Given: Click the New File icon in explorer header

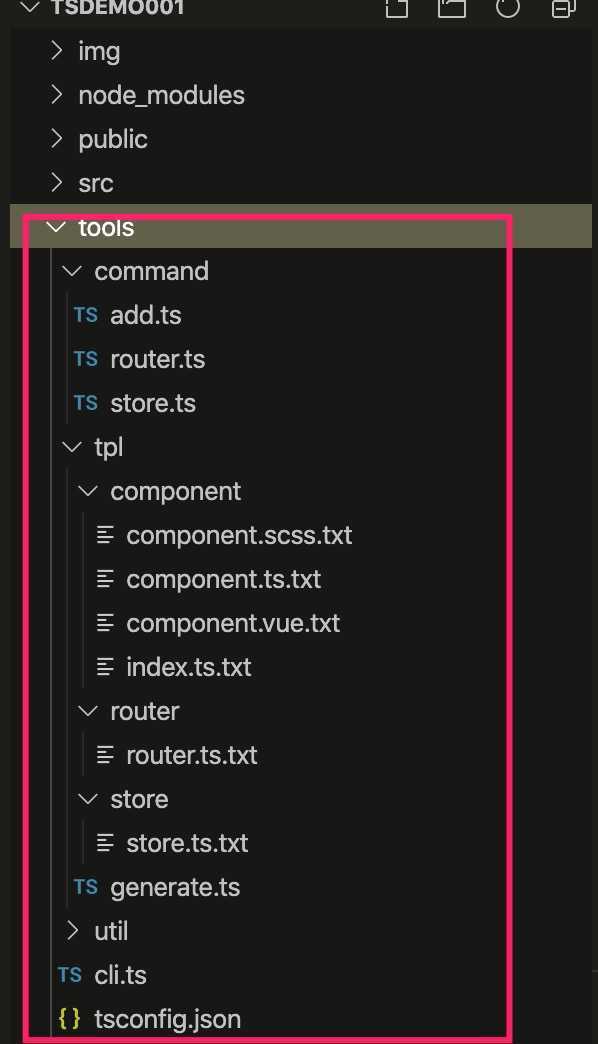Looking at the screenshot, I should [396, 7].
